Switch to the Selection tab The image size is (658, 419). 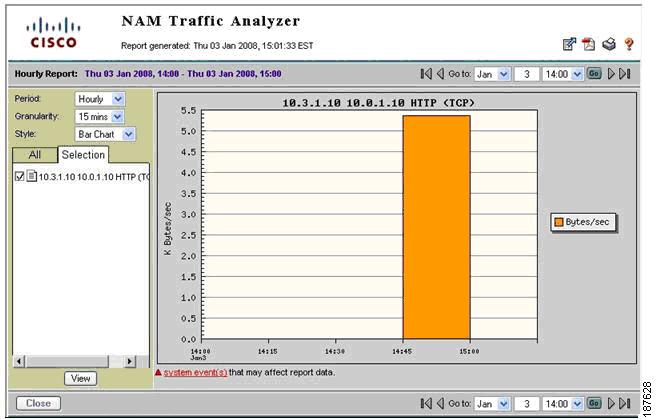[83, 155]
